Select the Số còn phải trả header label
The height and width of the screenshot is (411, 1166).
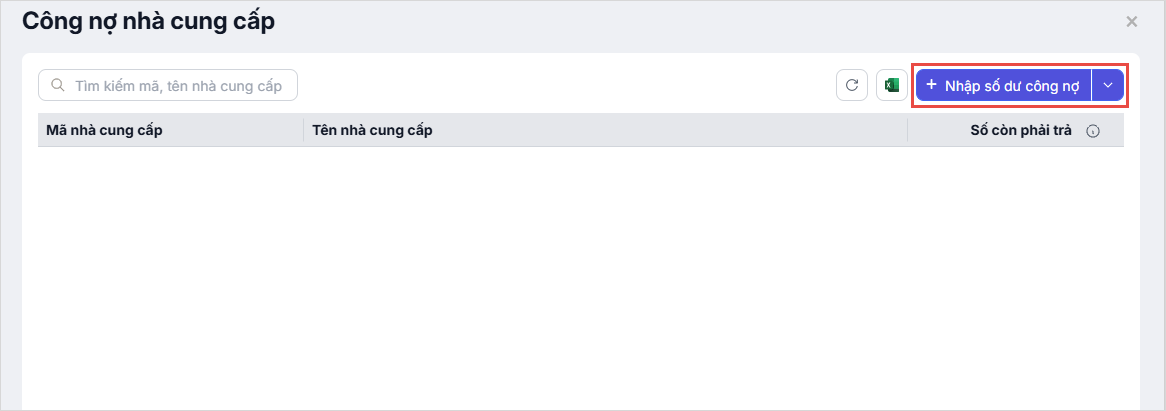click(x=1023, y=131)
